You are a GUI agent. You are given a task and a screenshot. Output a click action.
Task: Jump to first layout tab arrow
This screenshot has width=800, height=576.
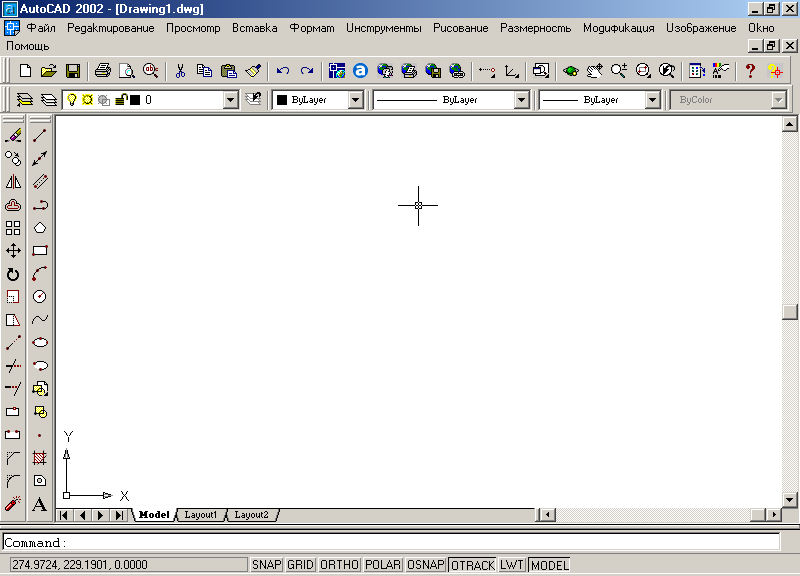64,515
